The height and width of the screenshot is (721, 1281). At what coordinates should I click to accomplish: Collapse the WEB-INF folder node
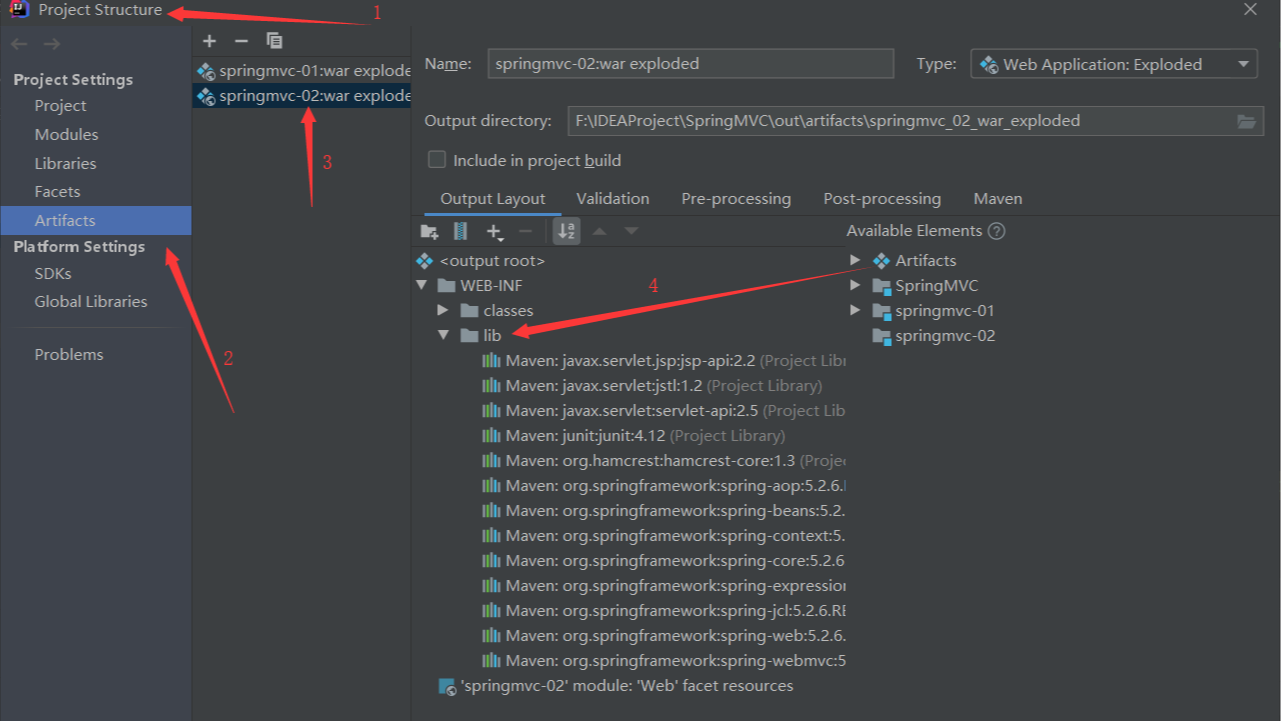(422, 286)
